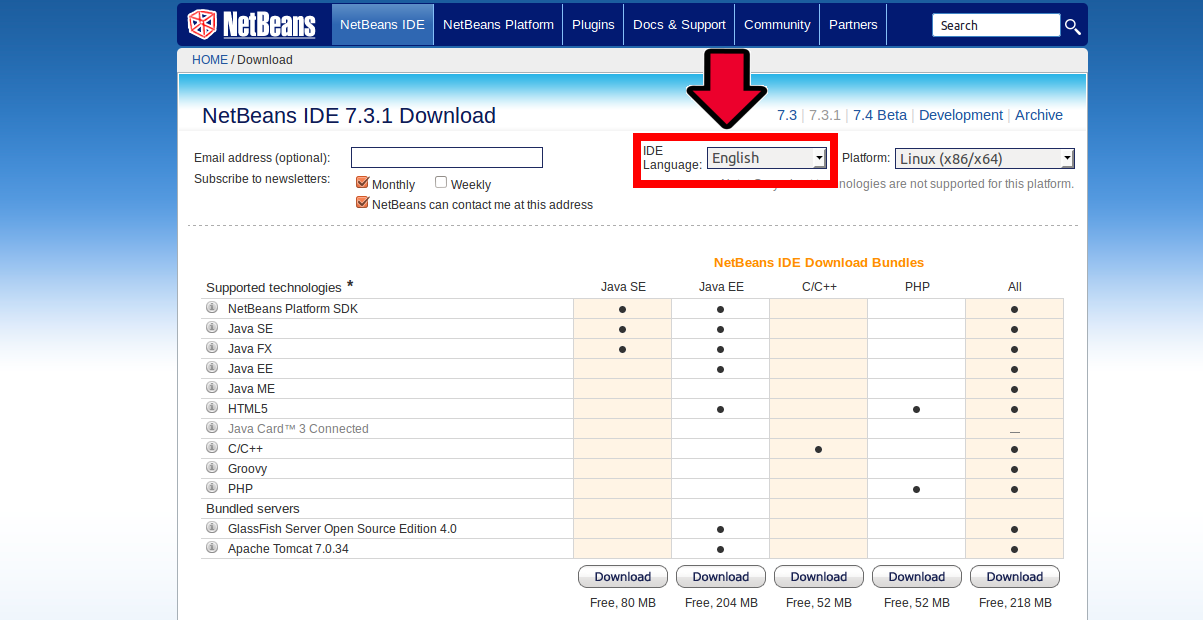Open the Docs & Support section
This screenshot has height=620, width=1203.
[x=679, y=24]
